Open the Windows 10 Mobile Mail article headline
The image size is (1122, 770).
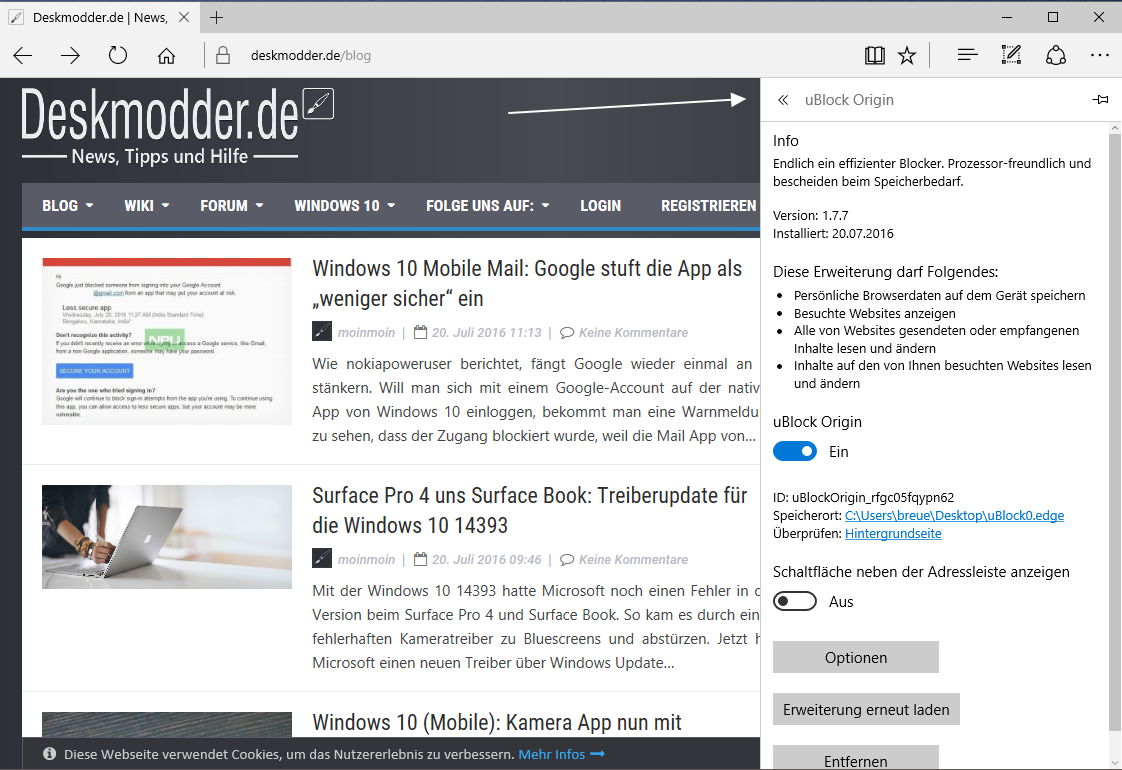pos(527,283)
